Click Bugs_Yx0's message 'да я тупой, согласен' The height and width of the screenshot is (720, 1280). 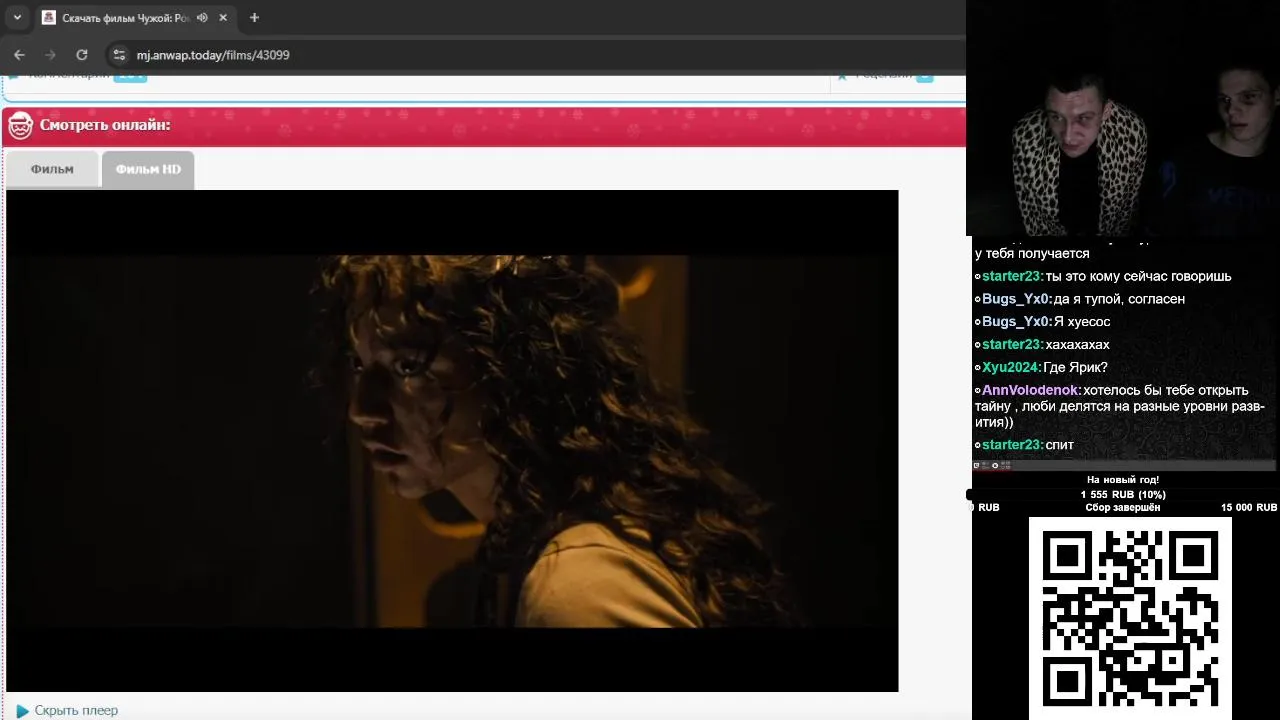click(x=1119, y=299)
